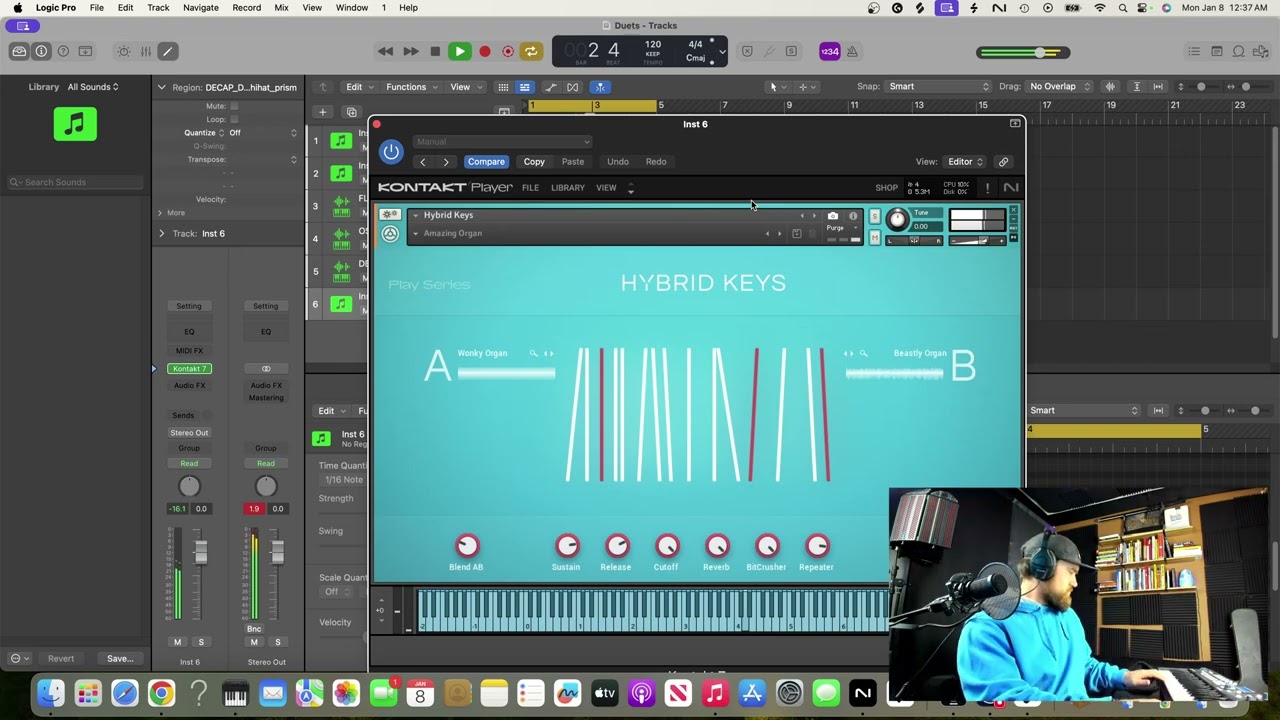The image size is (1280, 720).
Task: Open Kontakt FILE menu
Action: point(530,188)
